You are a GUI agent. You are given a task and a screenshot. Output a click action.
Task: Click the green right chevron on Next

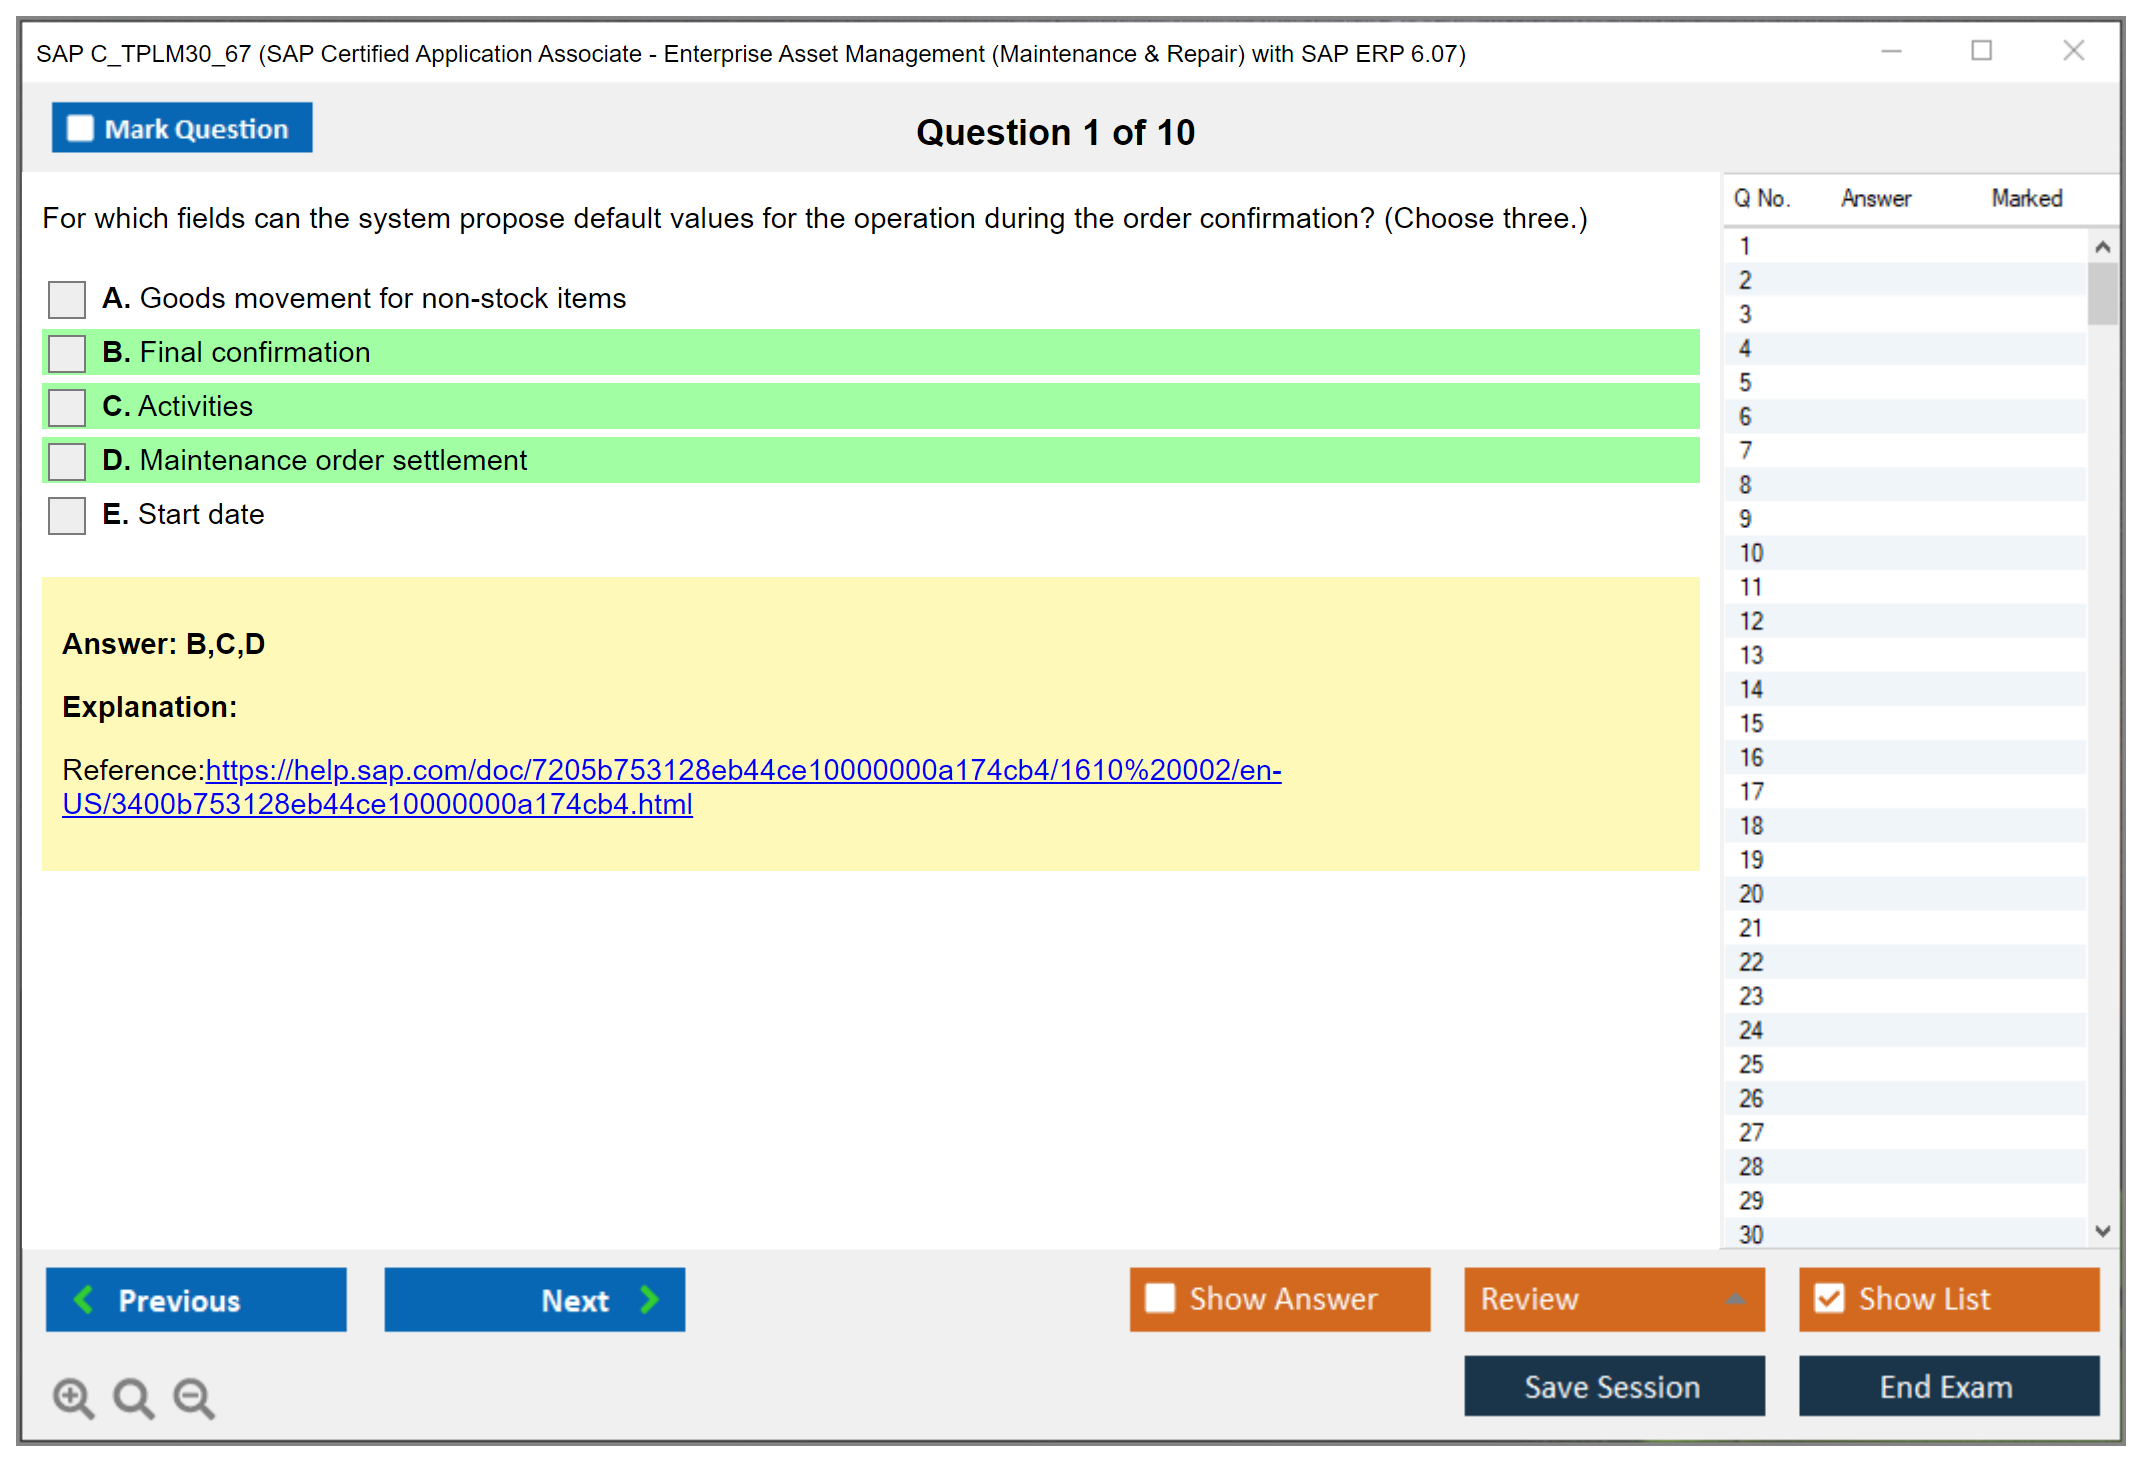click(x=650, y=1299)
